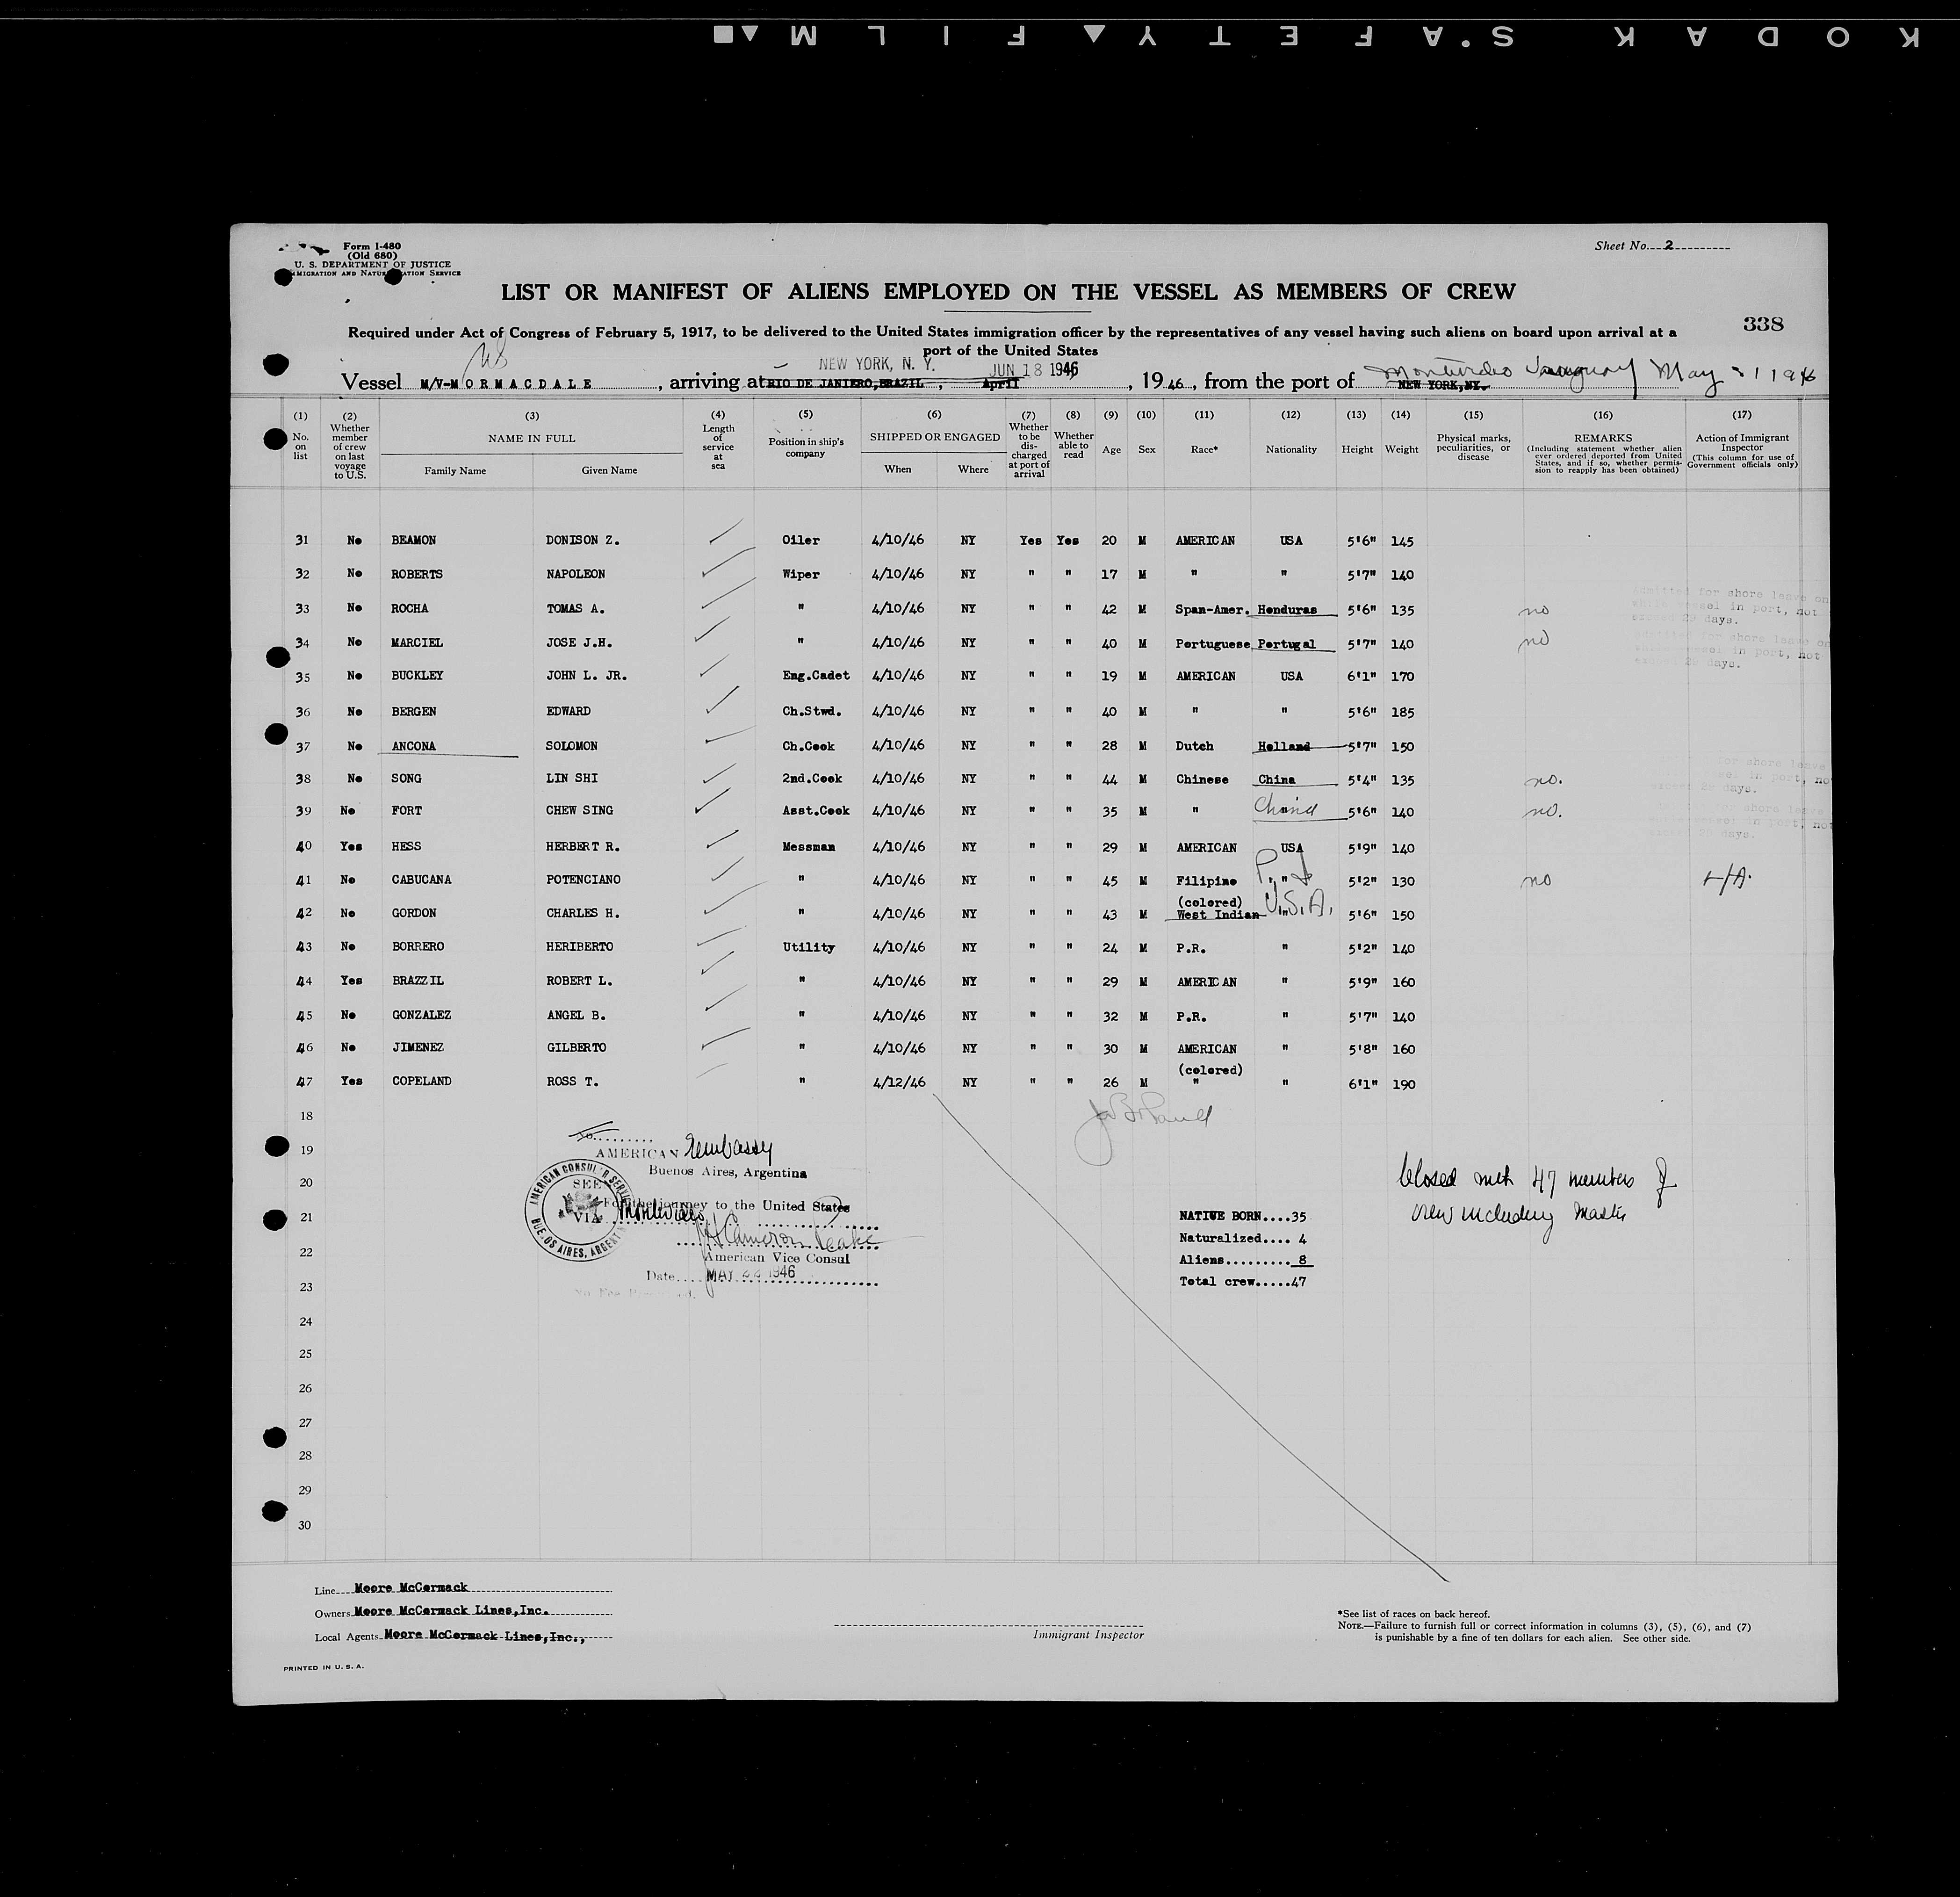Click the Messman position entry
The height and width of the screenshot is (1897, 1960).
pos(808,846)
